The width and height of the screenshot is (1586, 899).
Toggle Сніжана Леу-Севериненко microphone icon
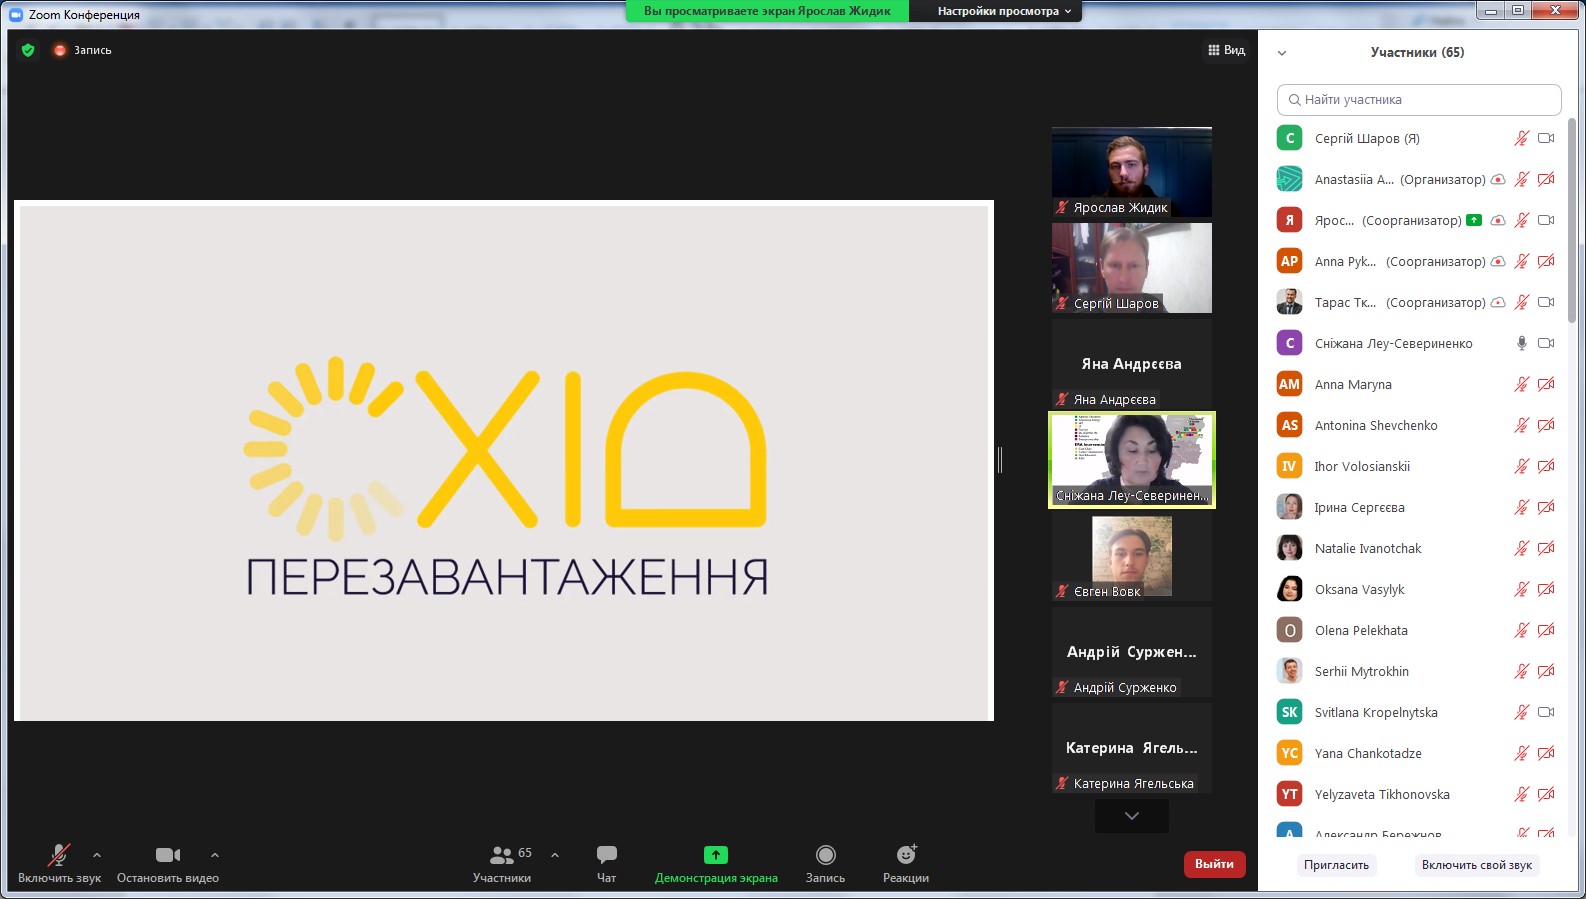tap(1521, 343)
